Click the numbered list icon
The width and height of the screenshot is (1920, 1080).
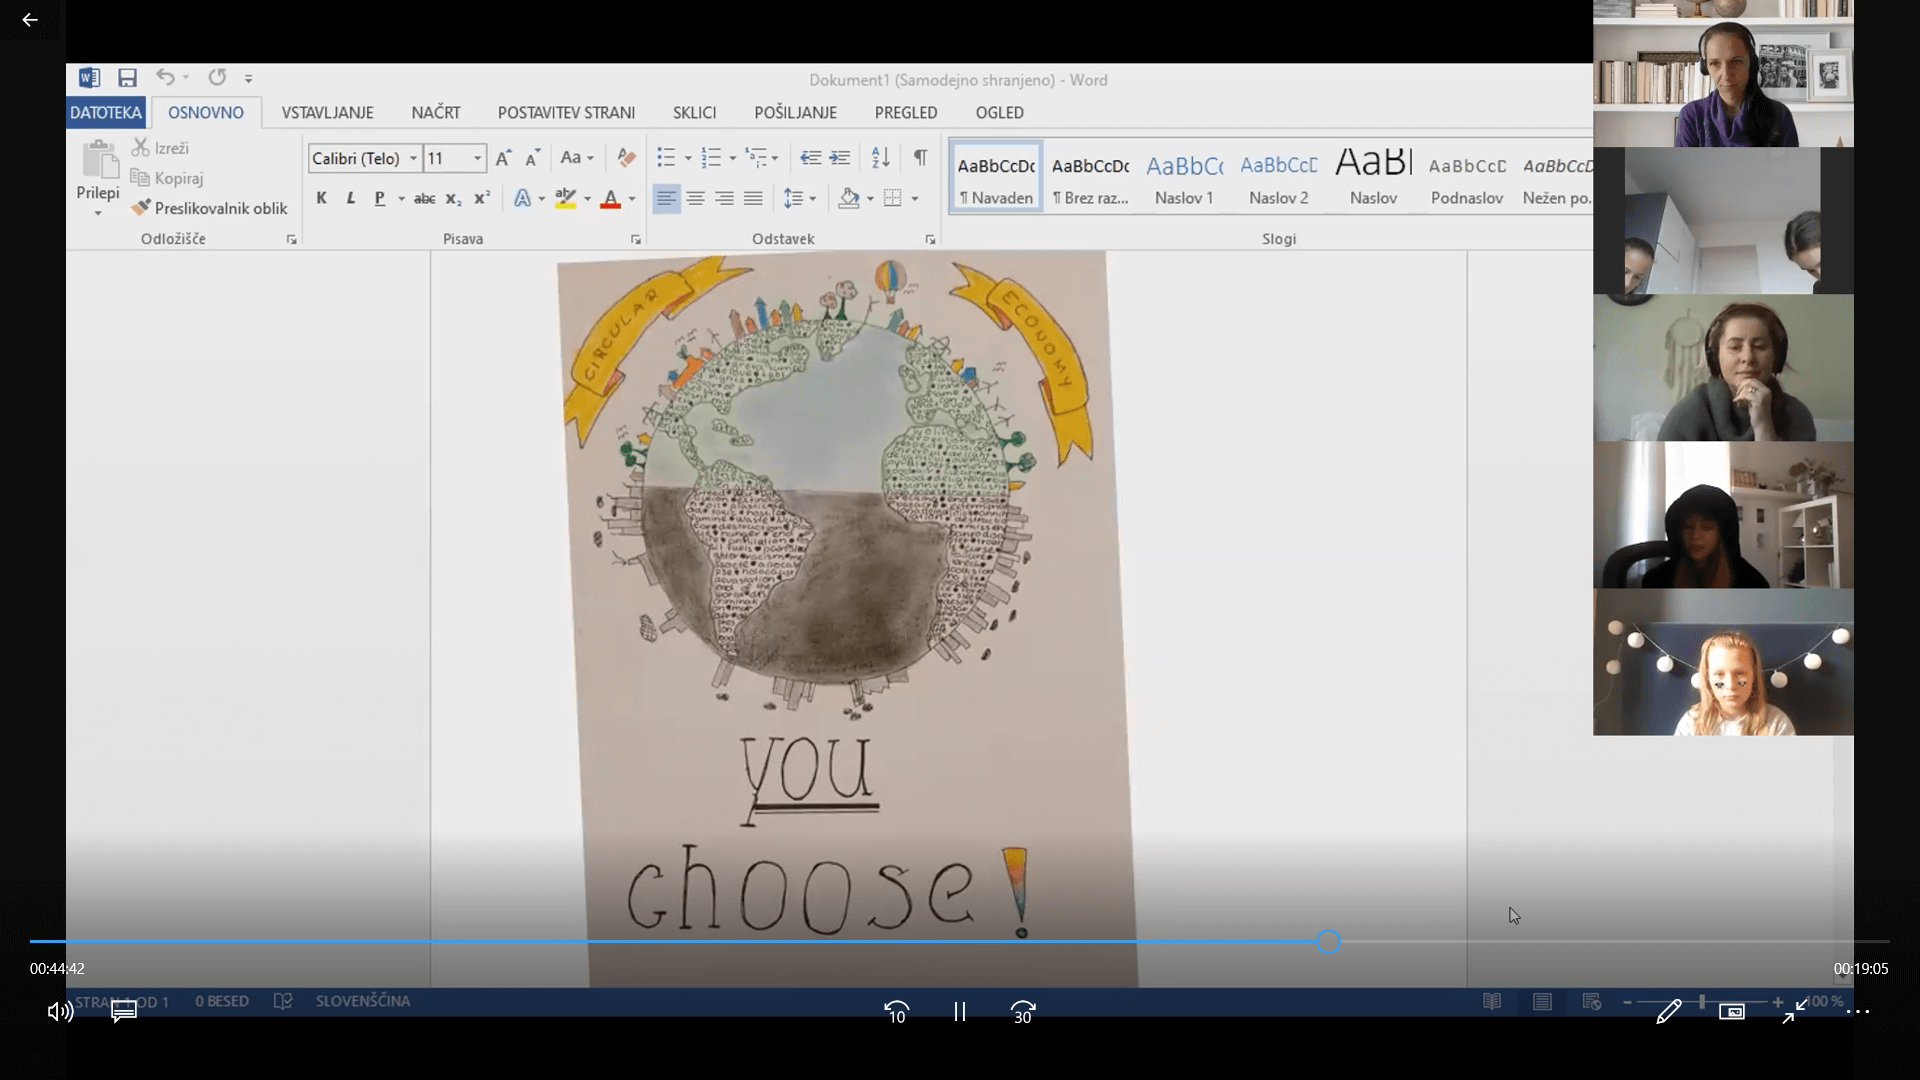tap(711, 158)
